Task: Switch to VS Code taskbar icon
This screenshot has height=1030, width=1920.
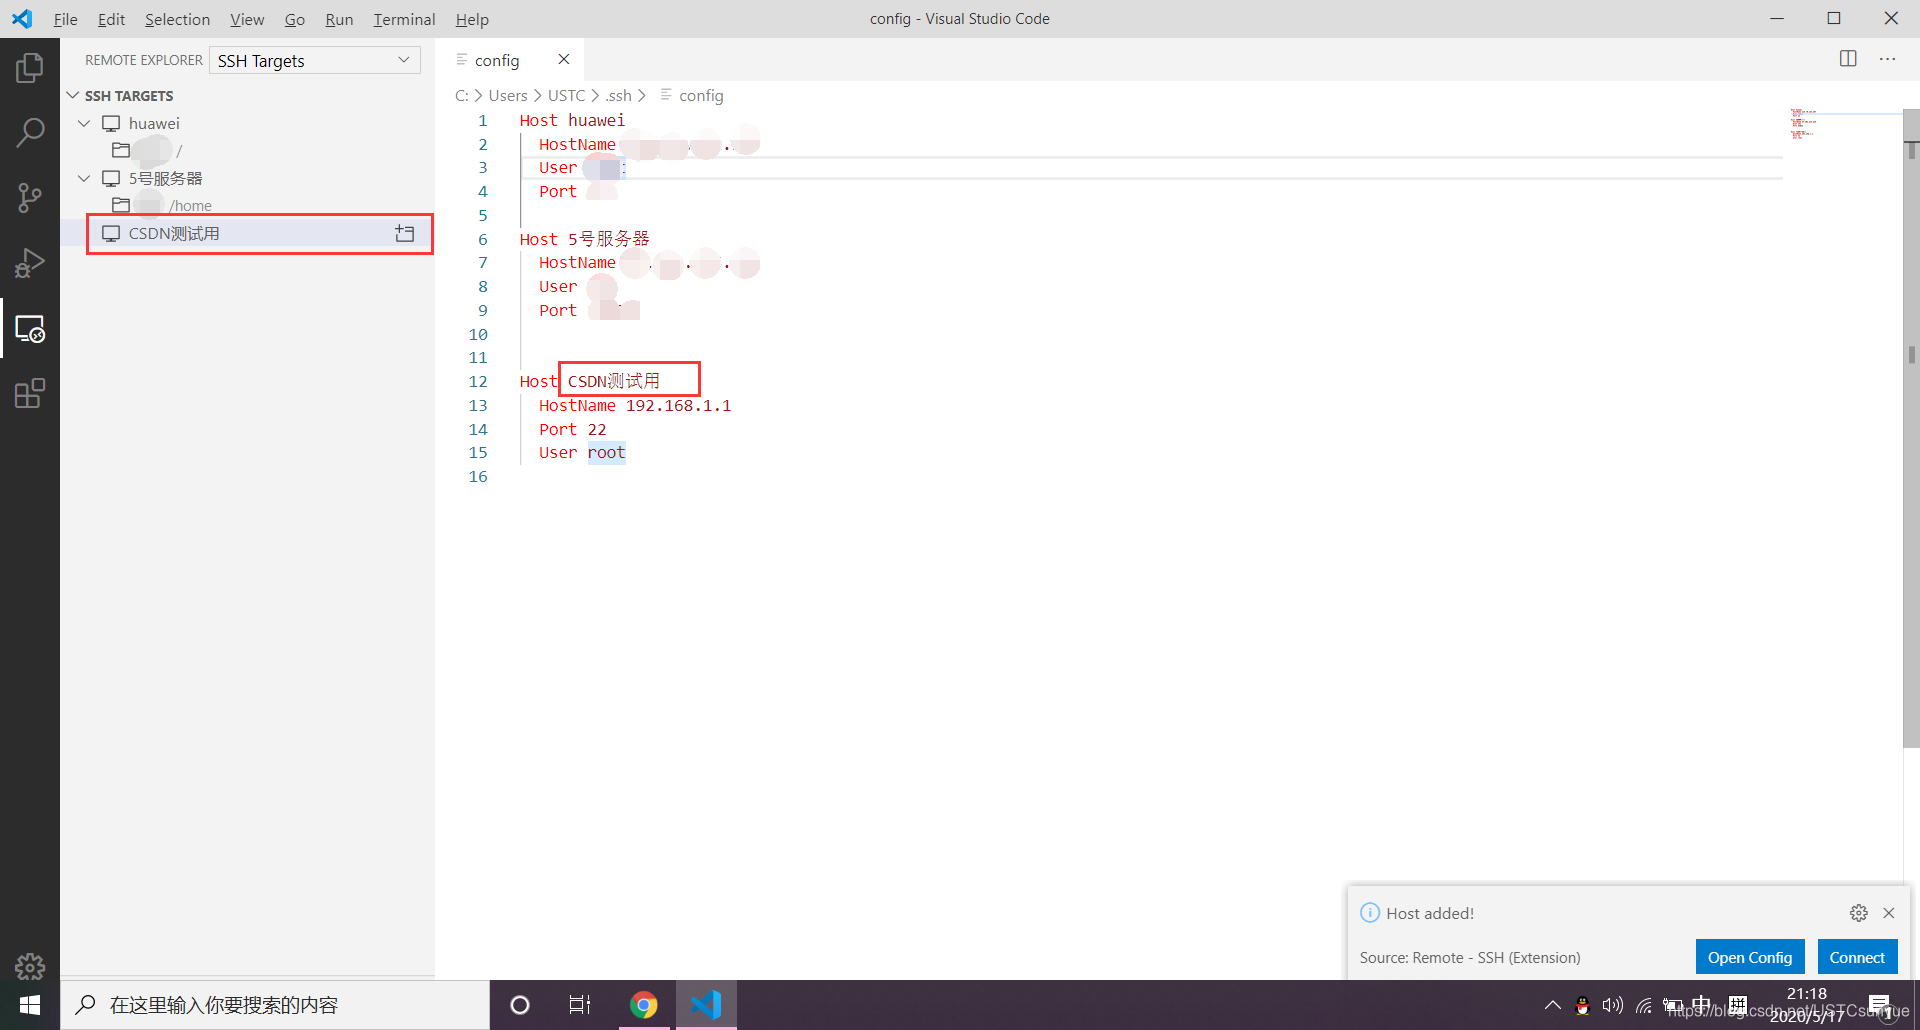Action: click(x=706, y=1005)
